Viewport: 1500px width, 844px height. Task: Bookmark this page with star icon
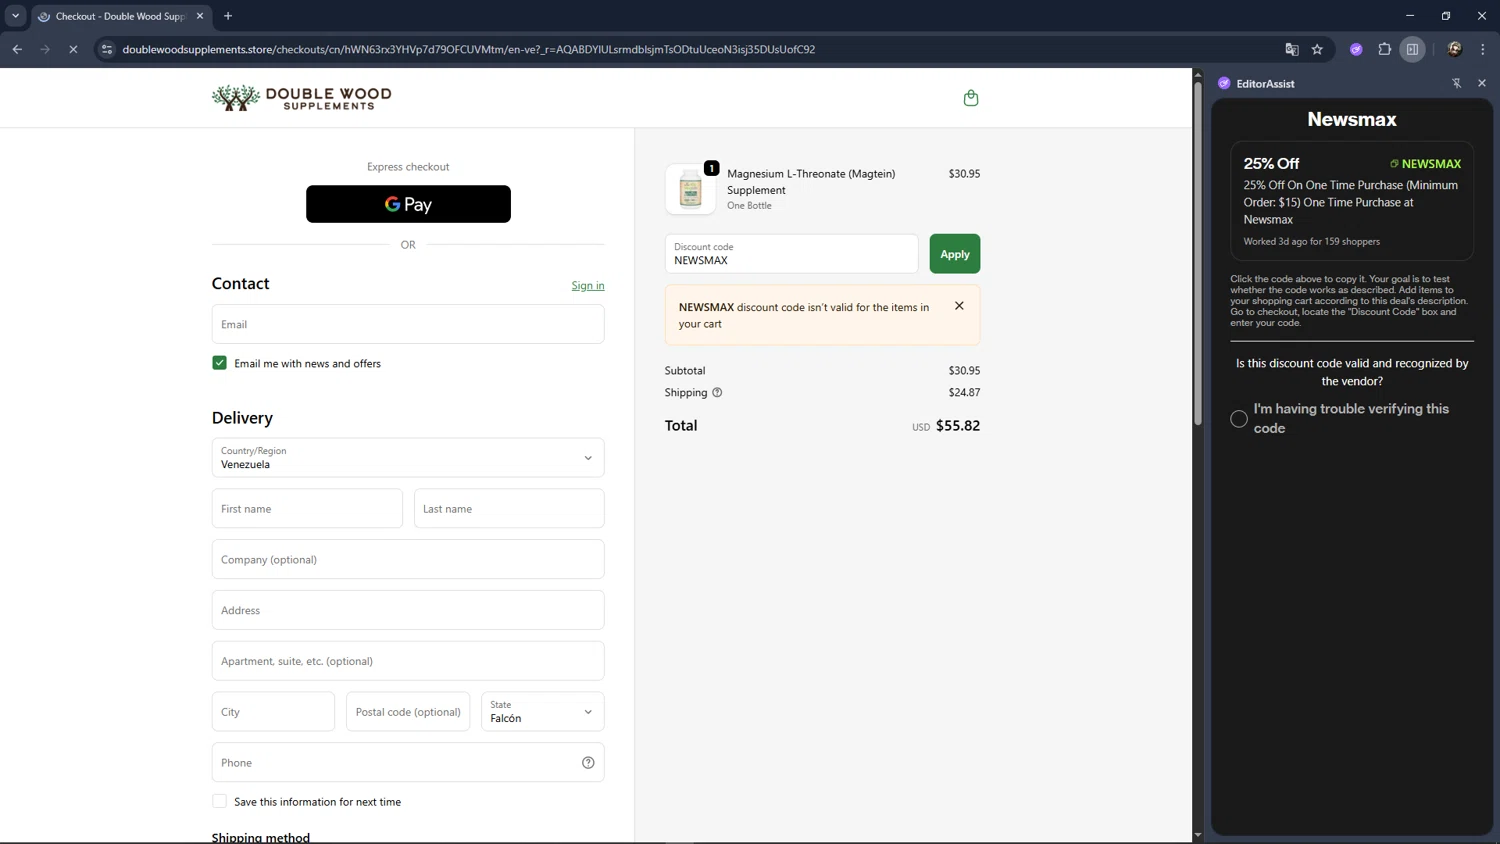1317,49
